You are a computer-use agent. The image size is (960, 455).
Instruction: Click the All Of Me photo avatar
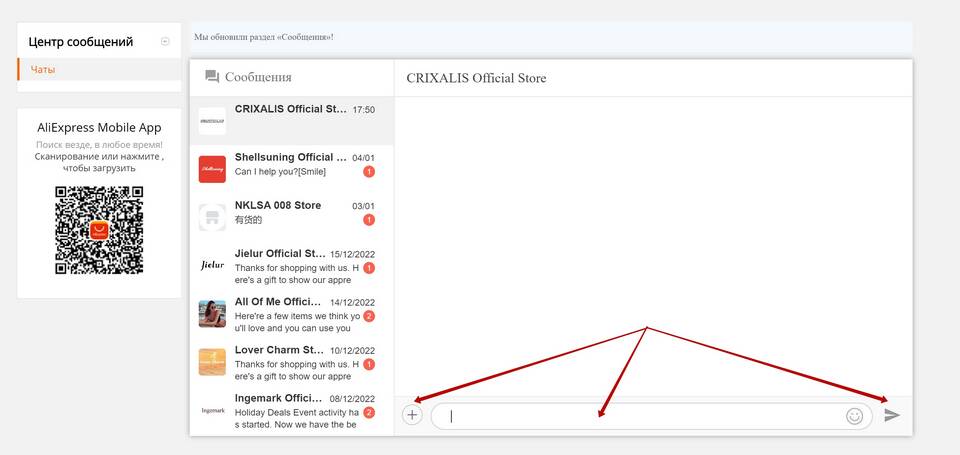tap(212, 314)
